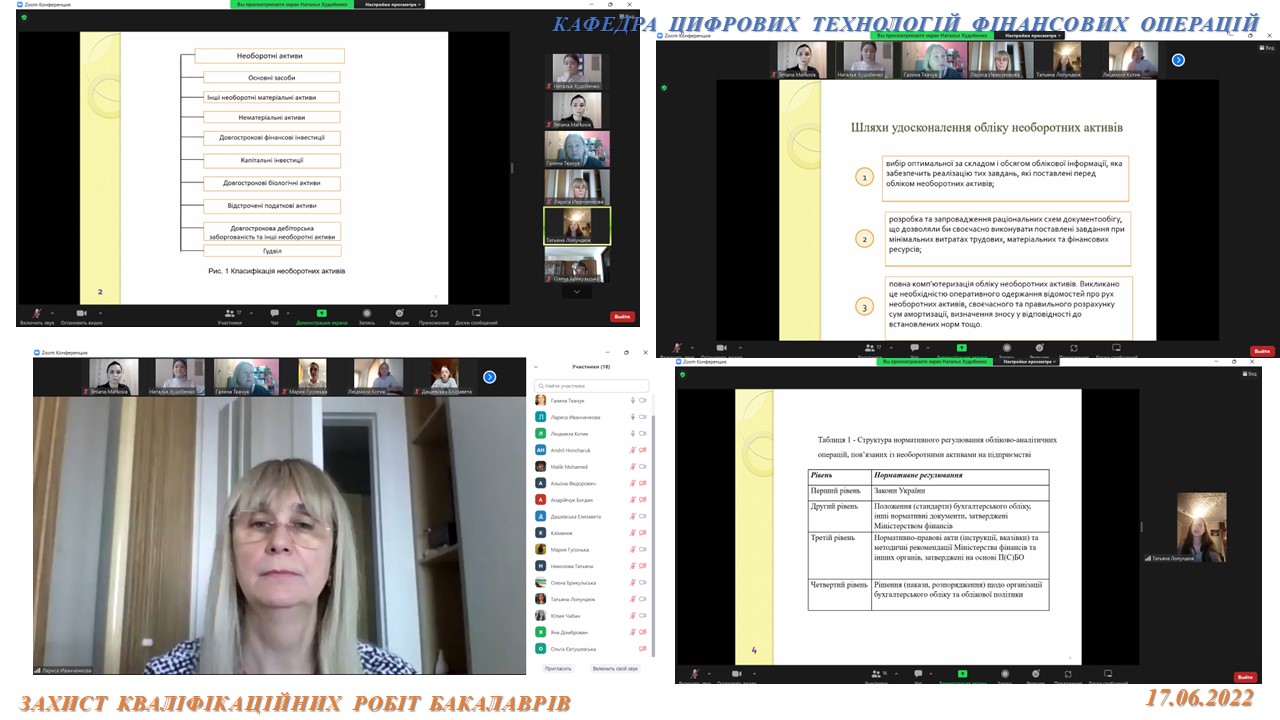Click participants list vertical scrollbar

click(x=654, y=500)
